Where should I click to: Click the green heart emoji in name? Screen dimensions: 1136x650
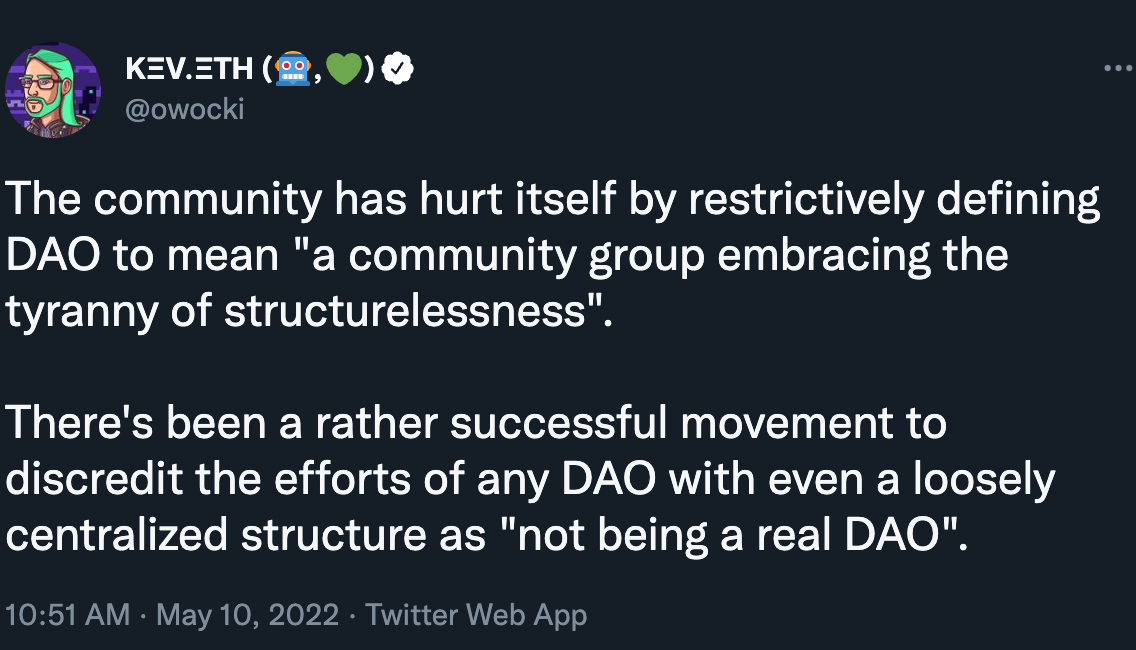(343, 70)
